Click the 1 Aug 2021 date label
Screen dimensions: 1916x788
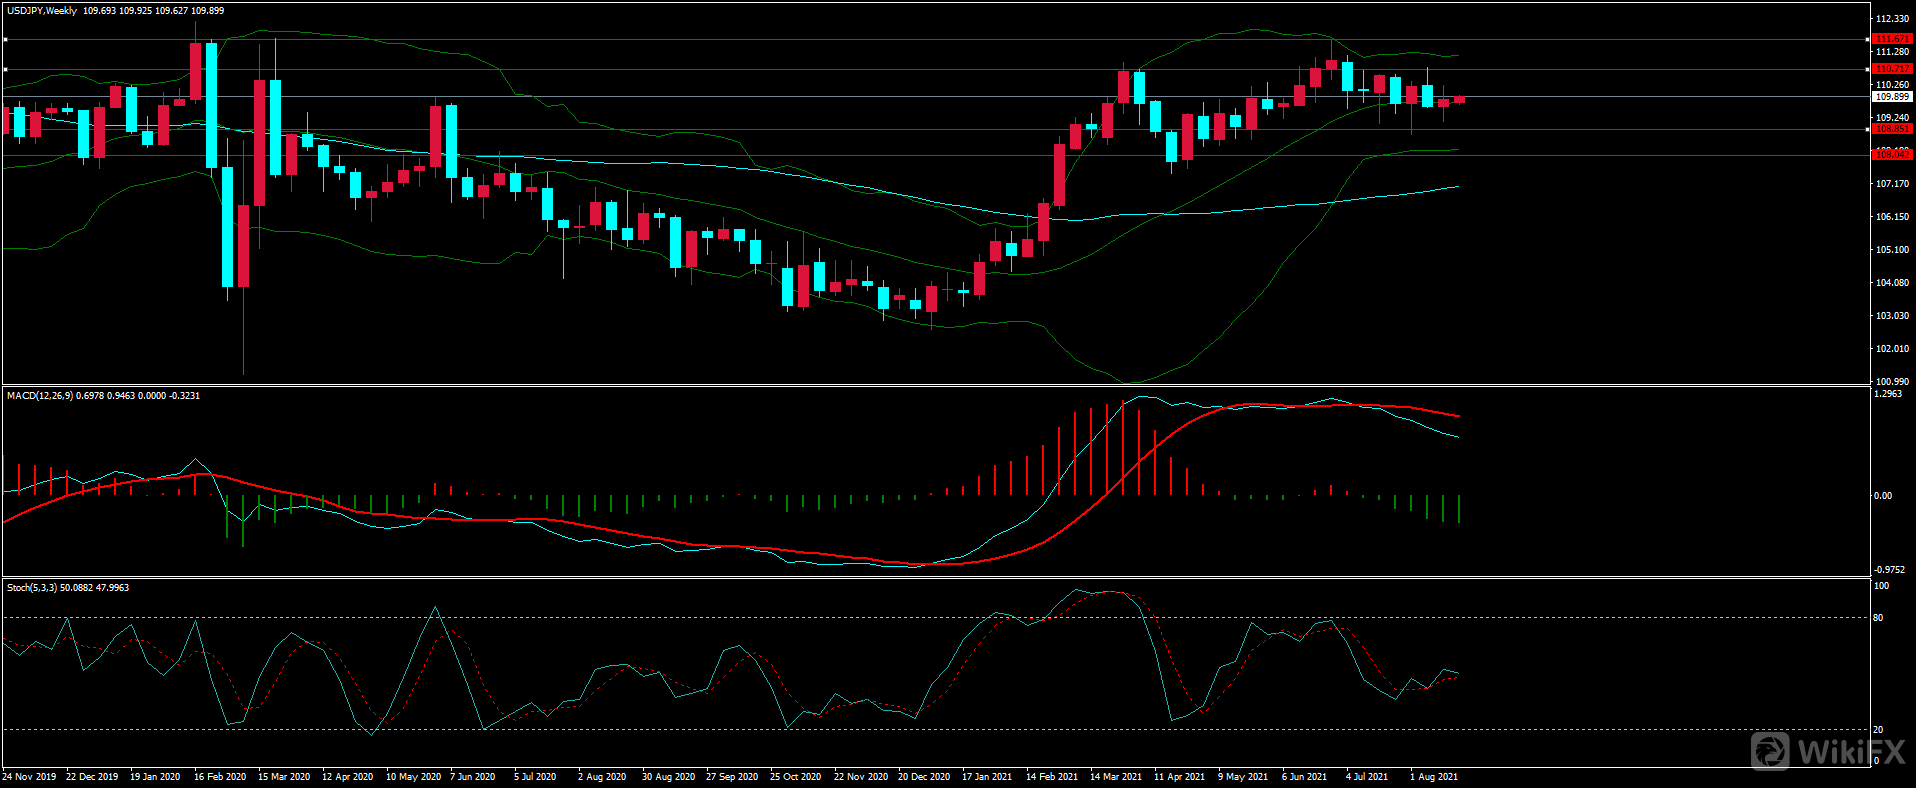coord(1433,777)
